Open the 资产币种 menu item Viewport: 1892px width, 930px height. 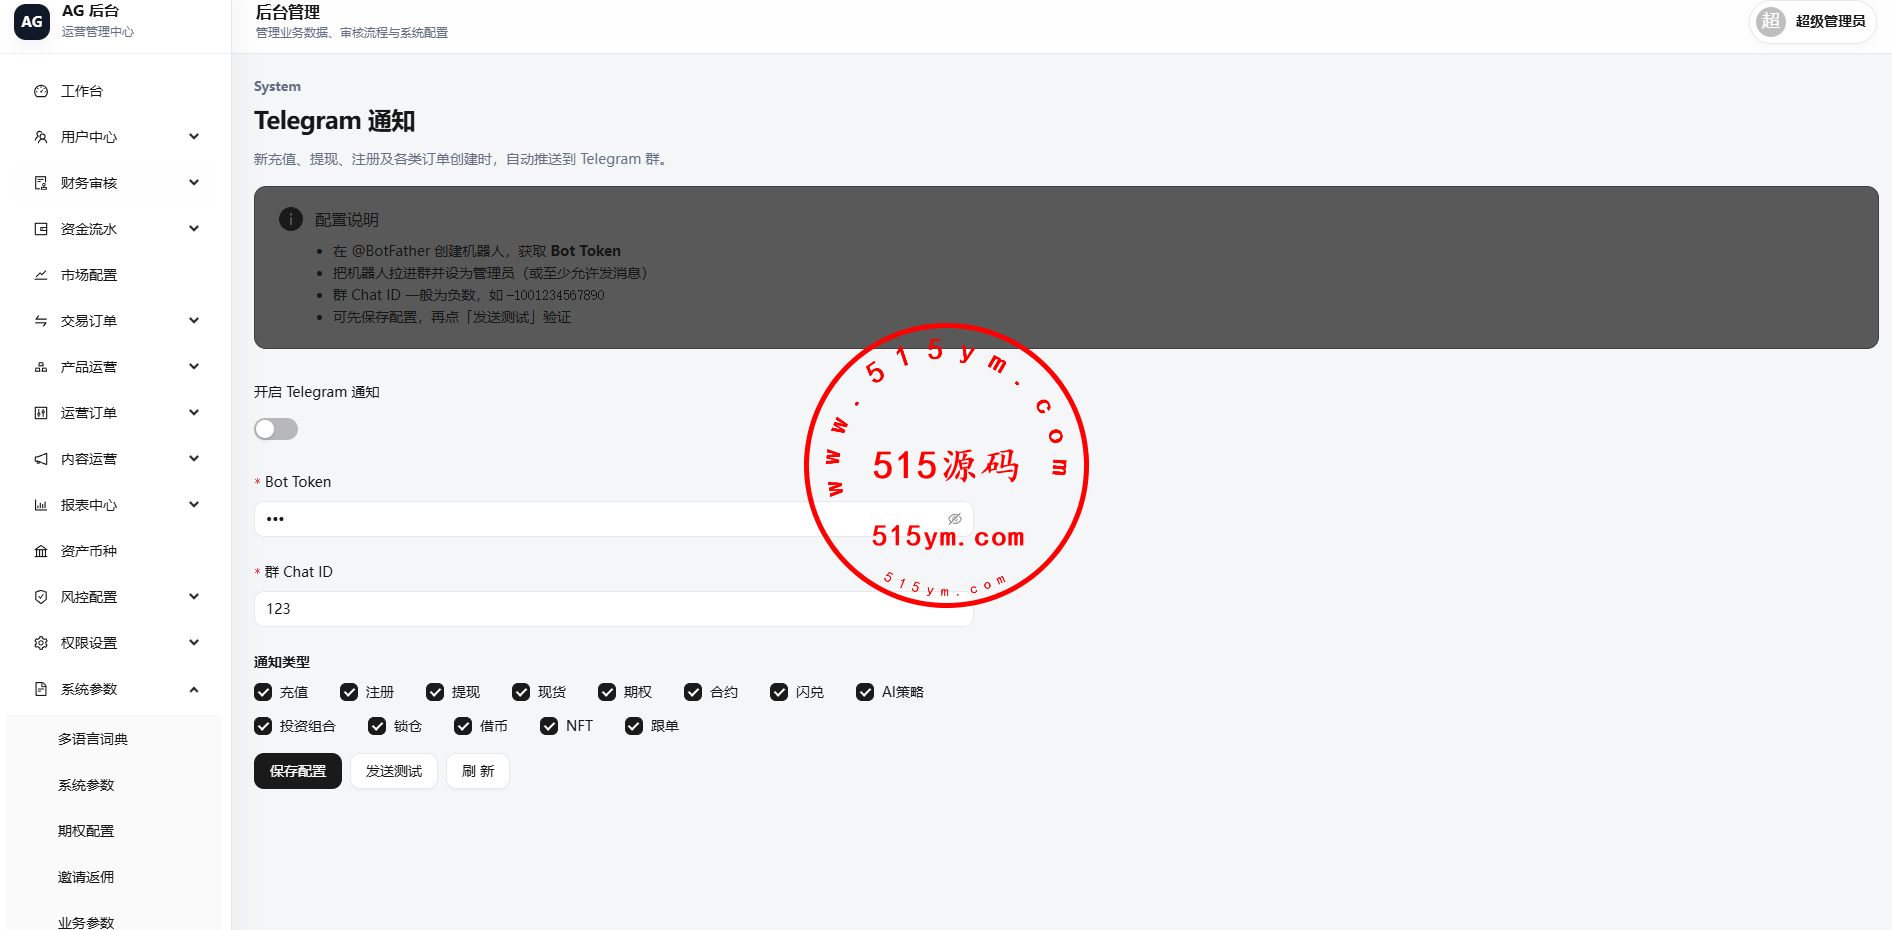coord(115,551)
